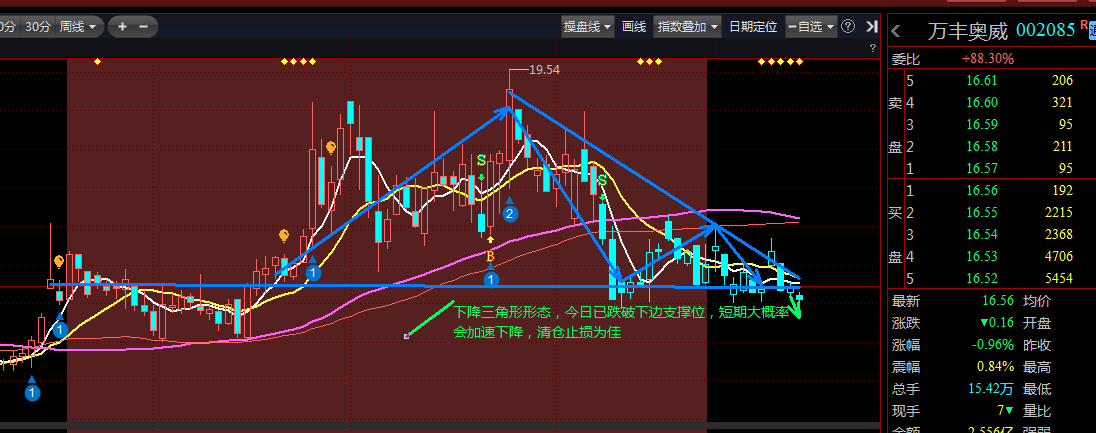Screen dimensions: 1096x433
Task: Click the group of five yellow diamonds
Action: (781, 62)
